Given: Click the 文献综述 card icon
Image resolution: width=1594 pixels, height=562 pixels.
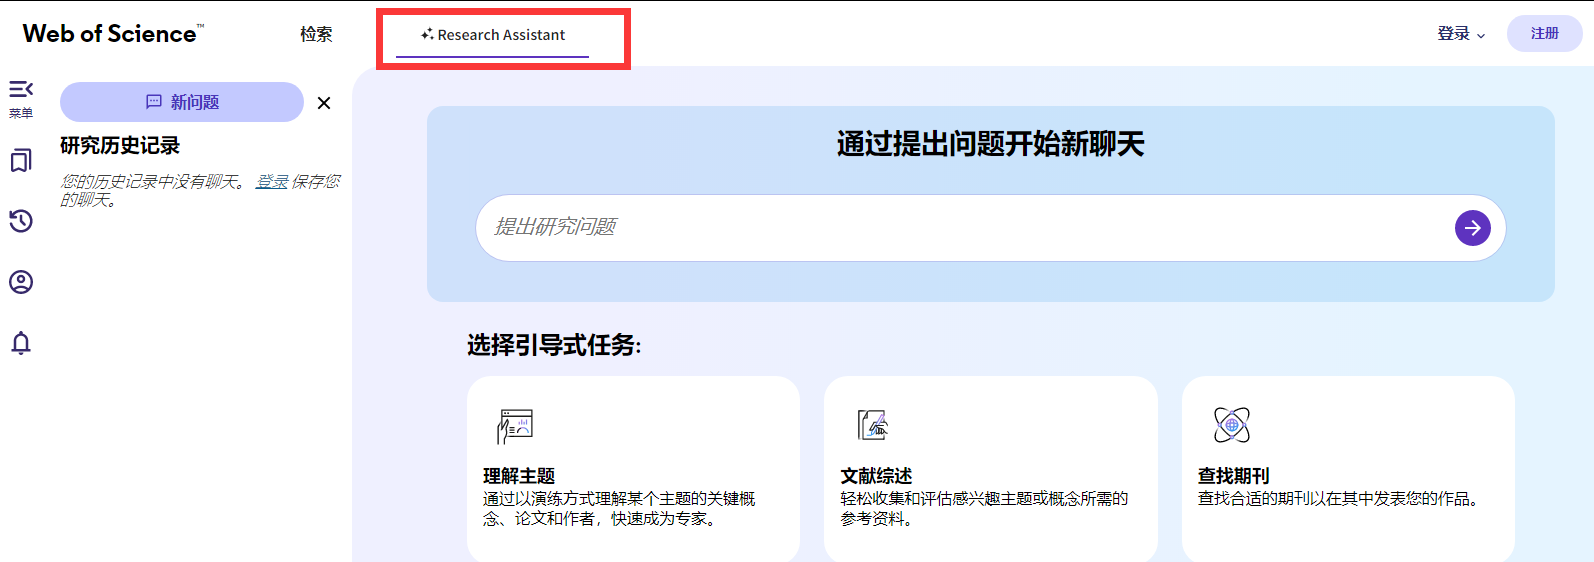Looking at the screenshot, I should tap(873, 426).
